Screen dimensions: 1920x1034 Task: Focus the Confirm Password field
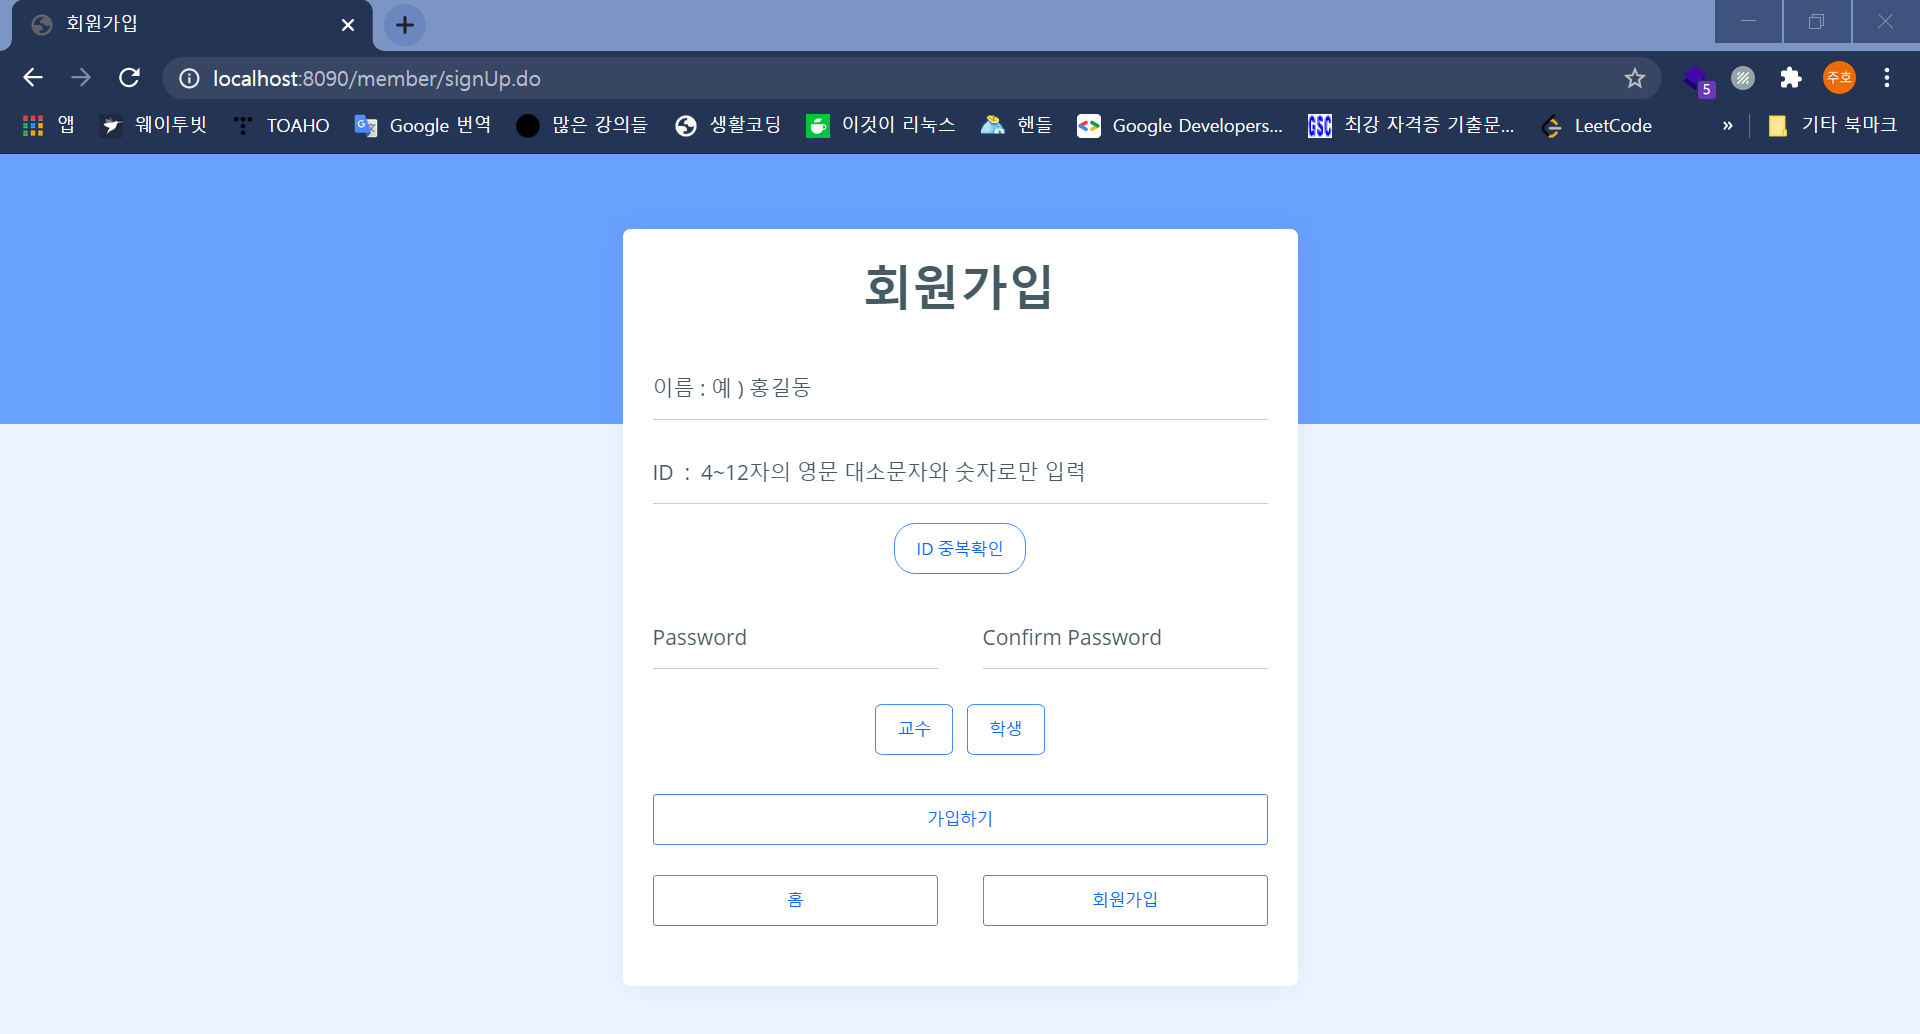tap(1125, 638)
